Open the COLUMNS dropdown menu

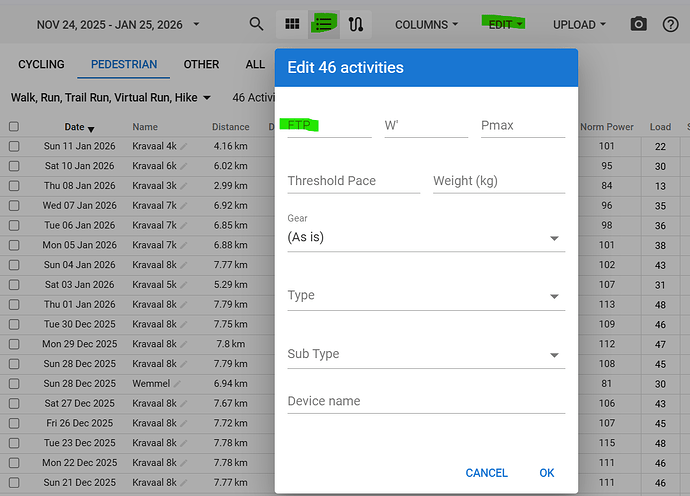click(x=426, y=25)
